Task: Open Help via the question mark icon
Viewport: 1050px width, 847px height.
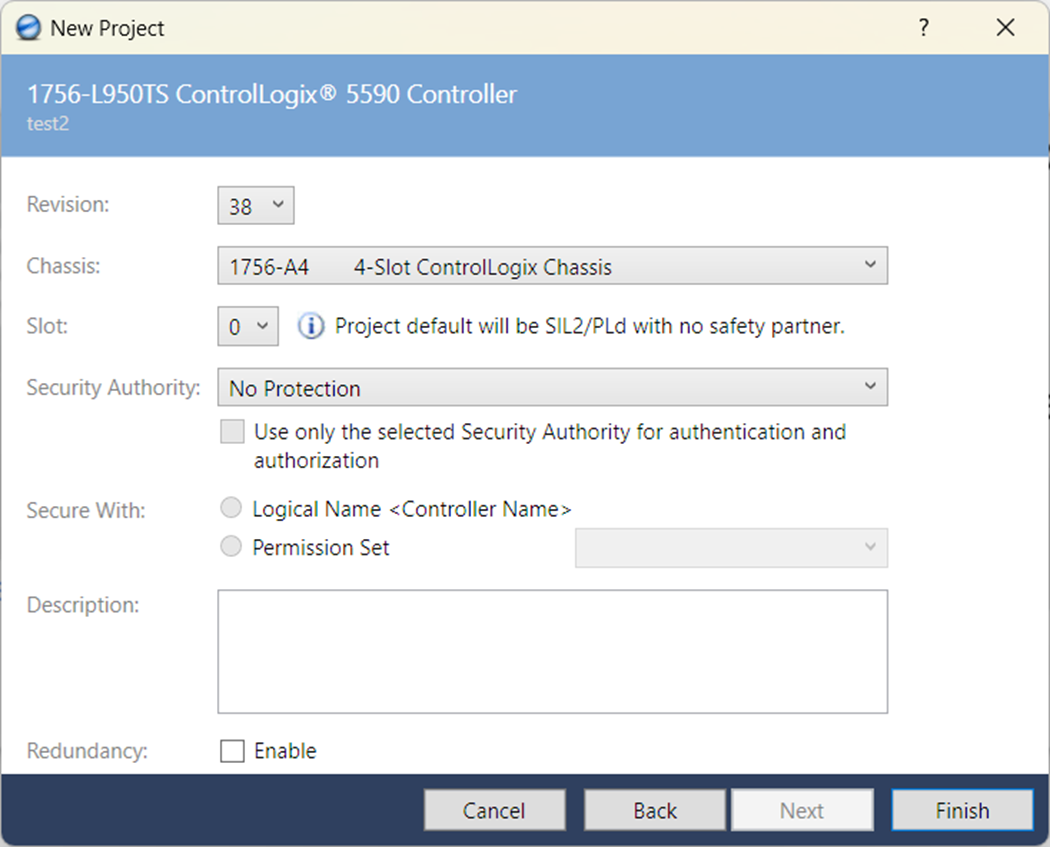Action: point(923,27)
